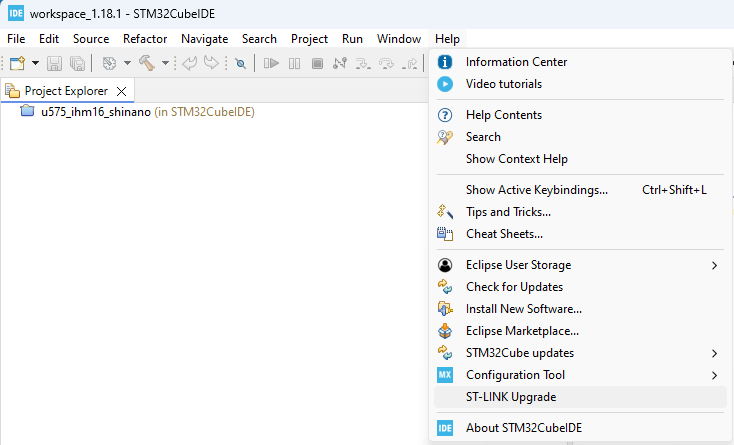Click the STM32CubeIDE title bar app icon
734x445 pixels.
(x=16, y=13)
